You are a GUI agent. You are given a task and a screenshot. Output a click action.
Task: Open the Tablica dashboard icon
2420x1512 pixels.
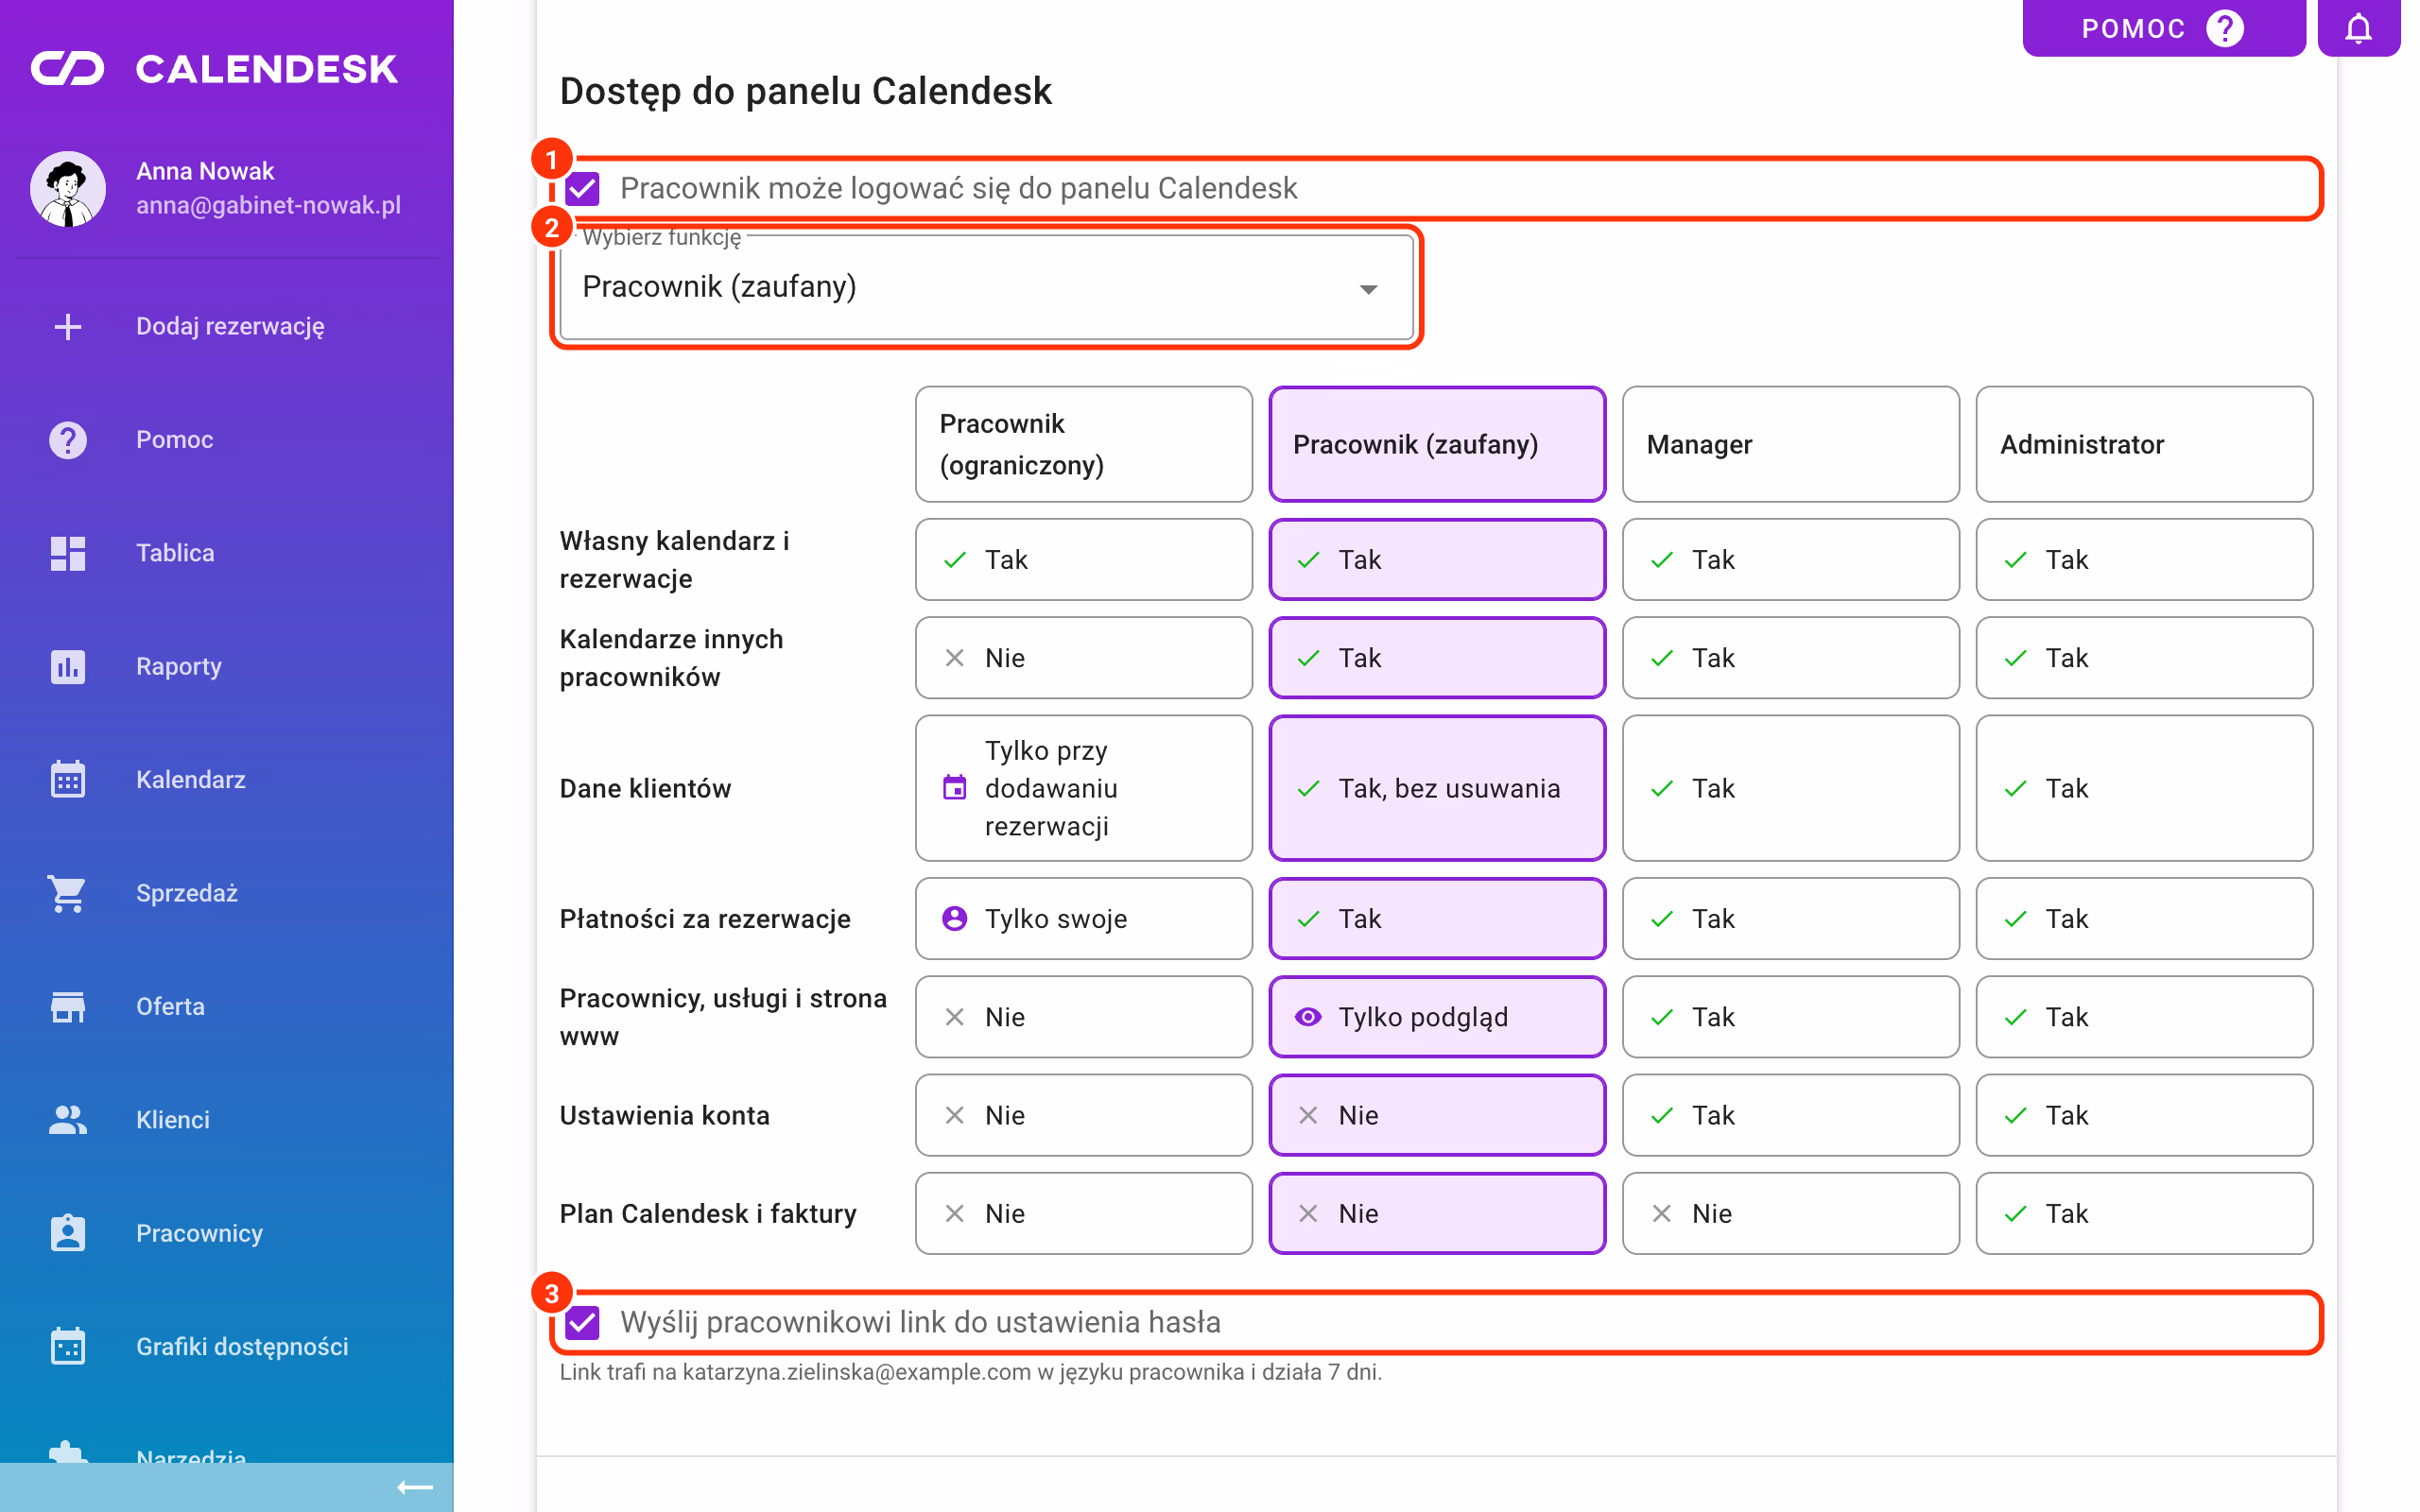coord(68,553)
